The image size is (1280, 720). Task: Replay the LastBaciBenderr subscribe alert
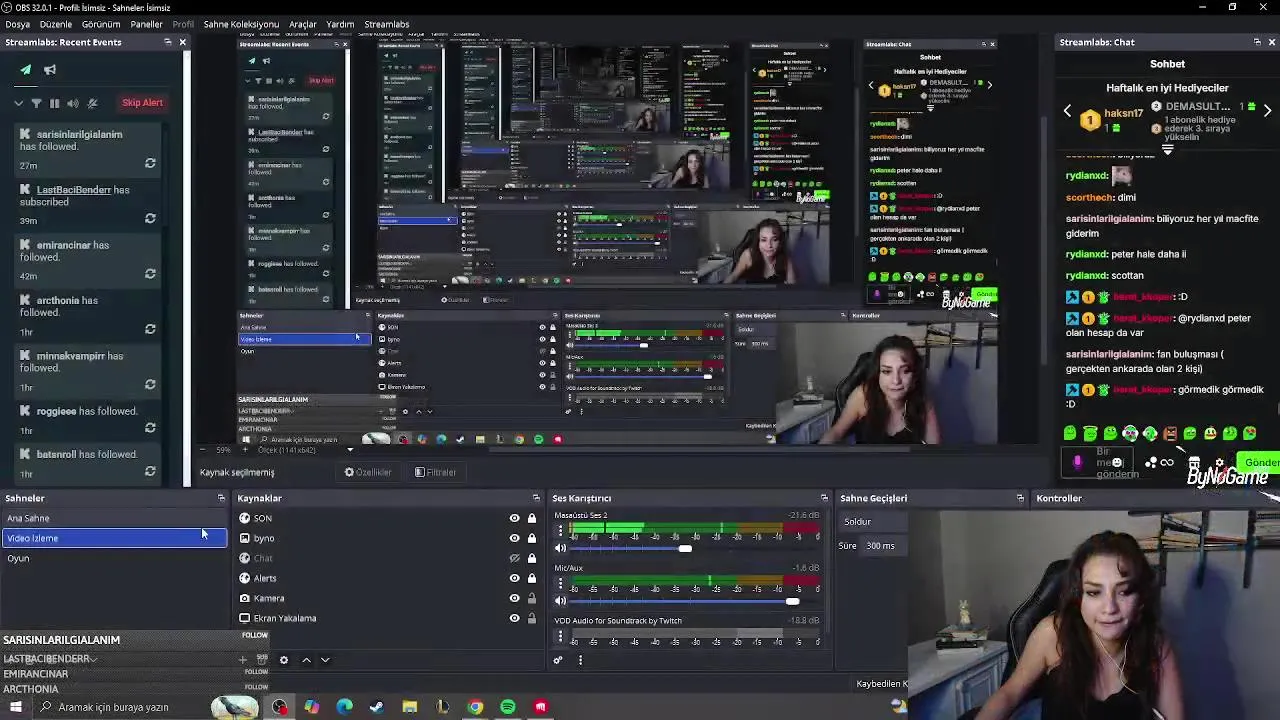click(150, 218)
